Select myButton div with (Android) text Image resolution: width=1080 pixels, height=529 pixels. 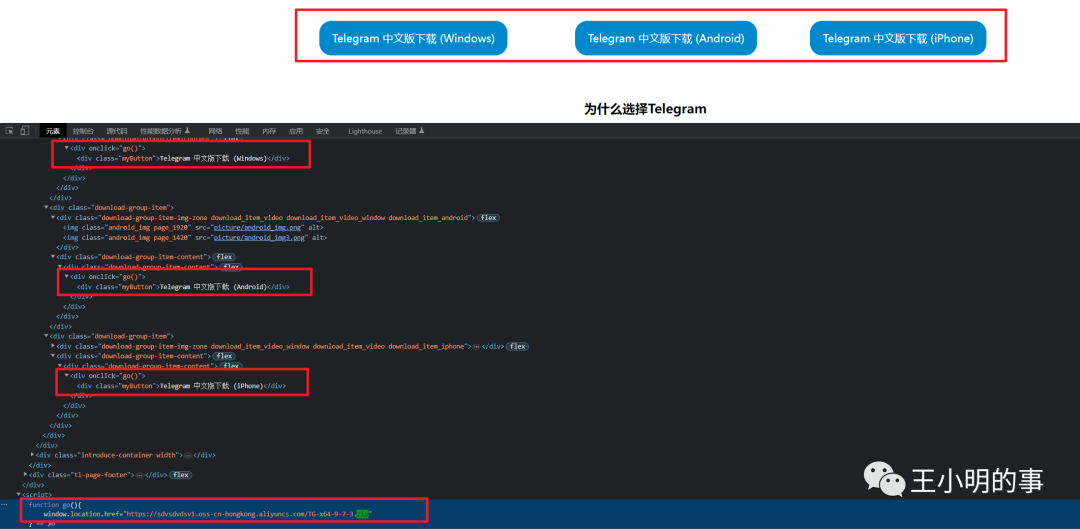[183, 287]
